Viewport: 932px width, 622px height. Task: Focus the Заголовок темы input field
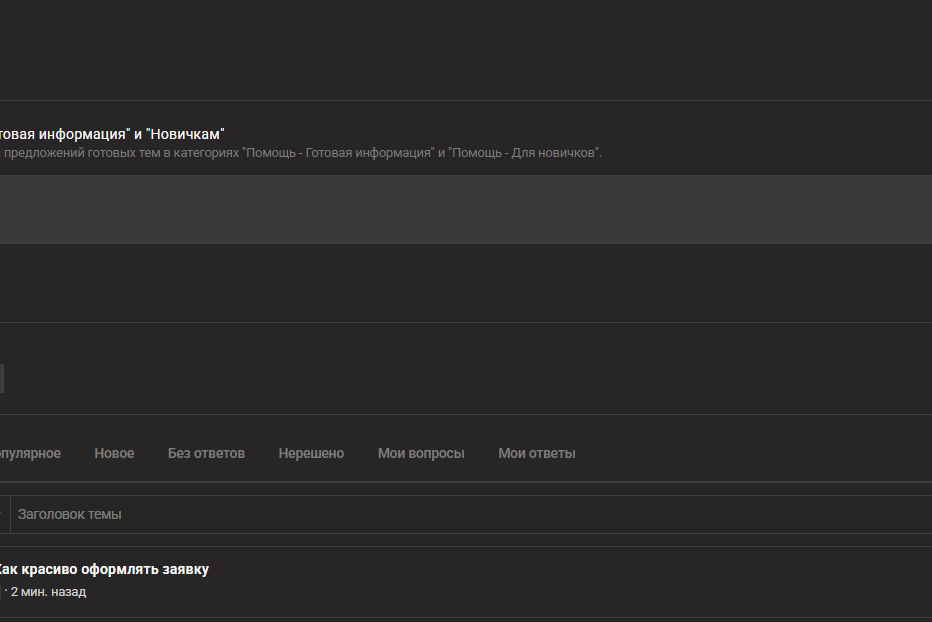[x=471, y=514]
